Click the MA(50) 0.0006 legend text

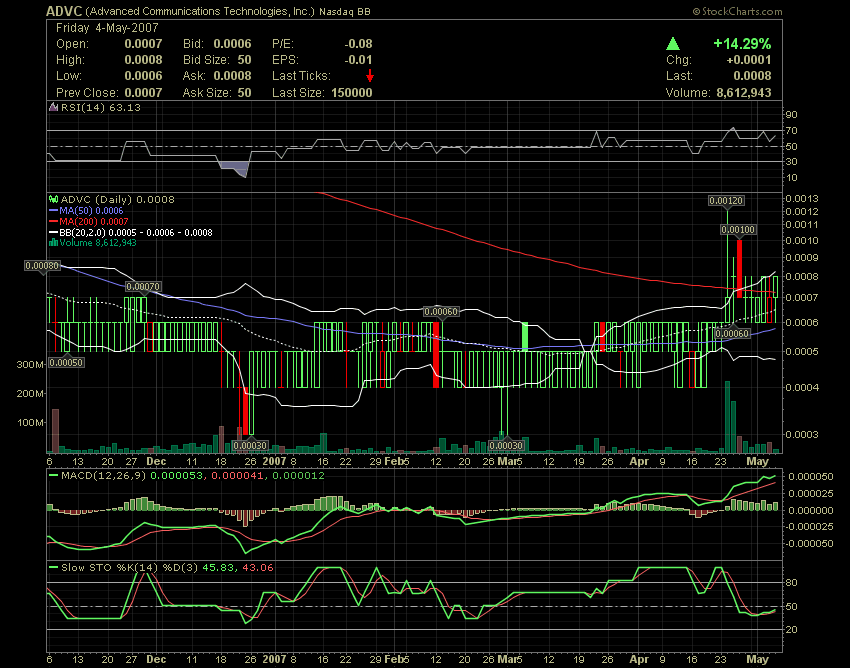(x=91, y=210)
